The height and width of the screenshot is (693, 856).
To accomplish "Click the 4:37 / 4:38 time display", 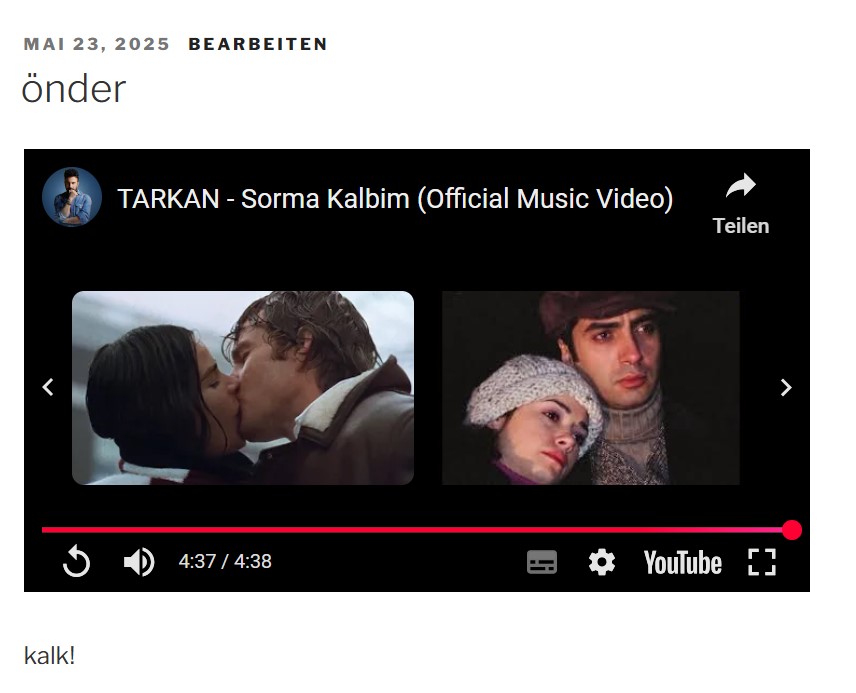I will tap(225, 561).
